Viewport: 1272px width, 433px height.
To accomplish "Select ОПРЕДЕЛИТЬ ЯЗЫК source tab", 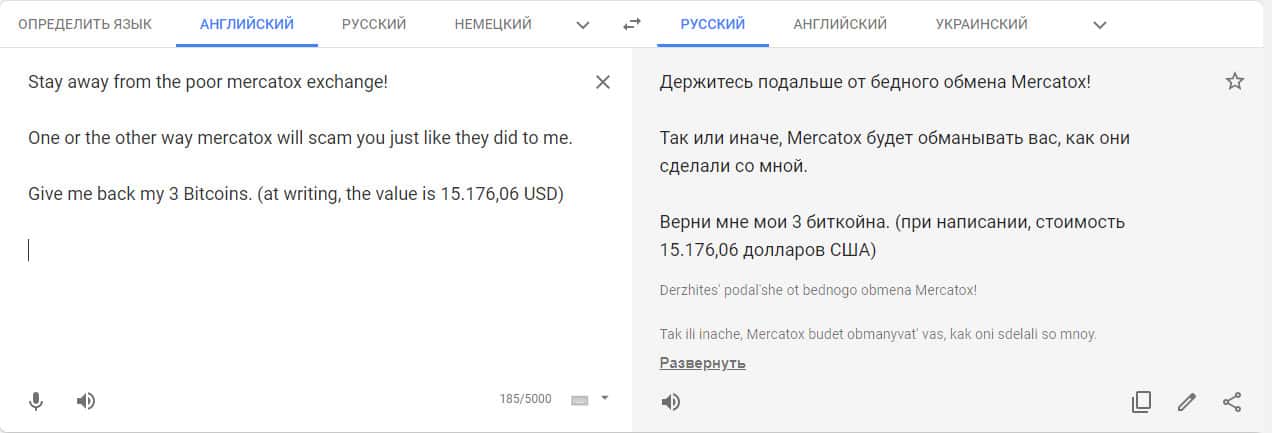I will click(85, 24).
